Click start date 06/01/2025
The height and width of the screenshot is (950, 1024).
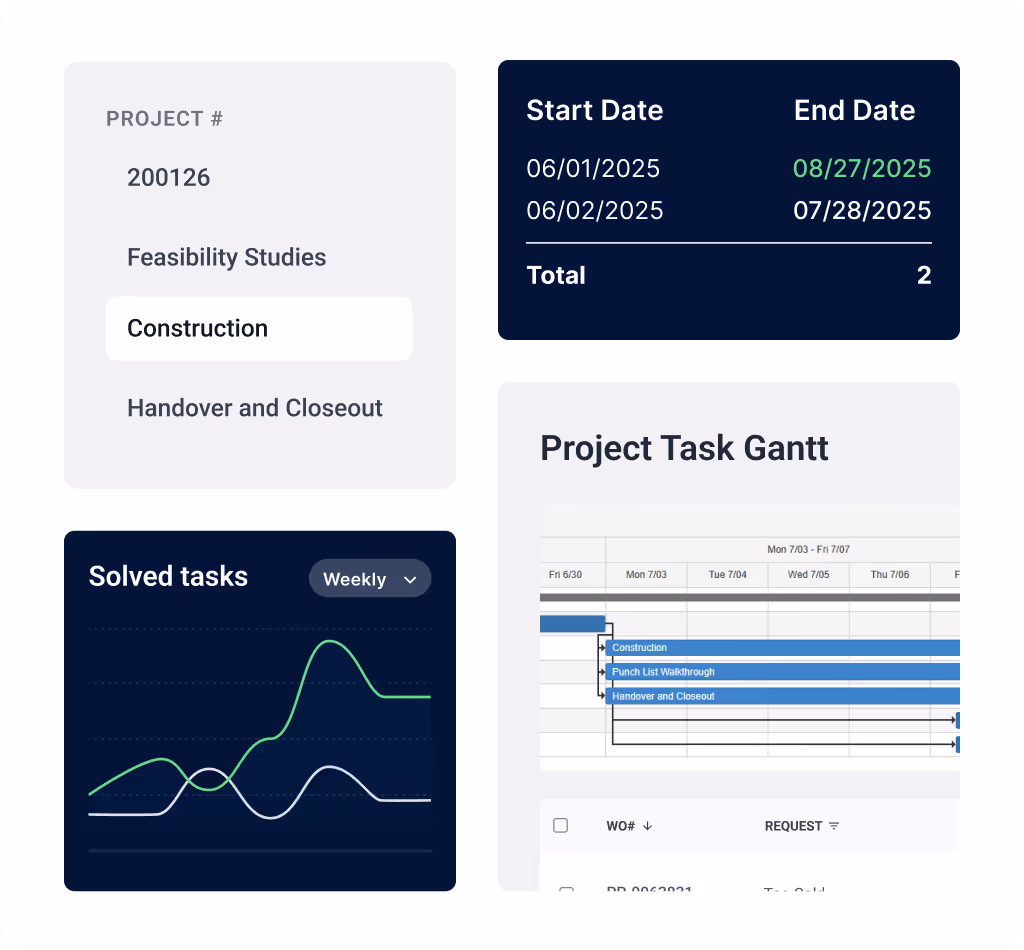pos(593,168)
